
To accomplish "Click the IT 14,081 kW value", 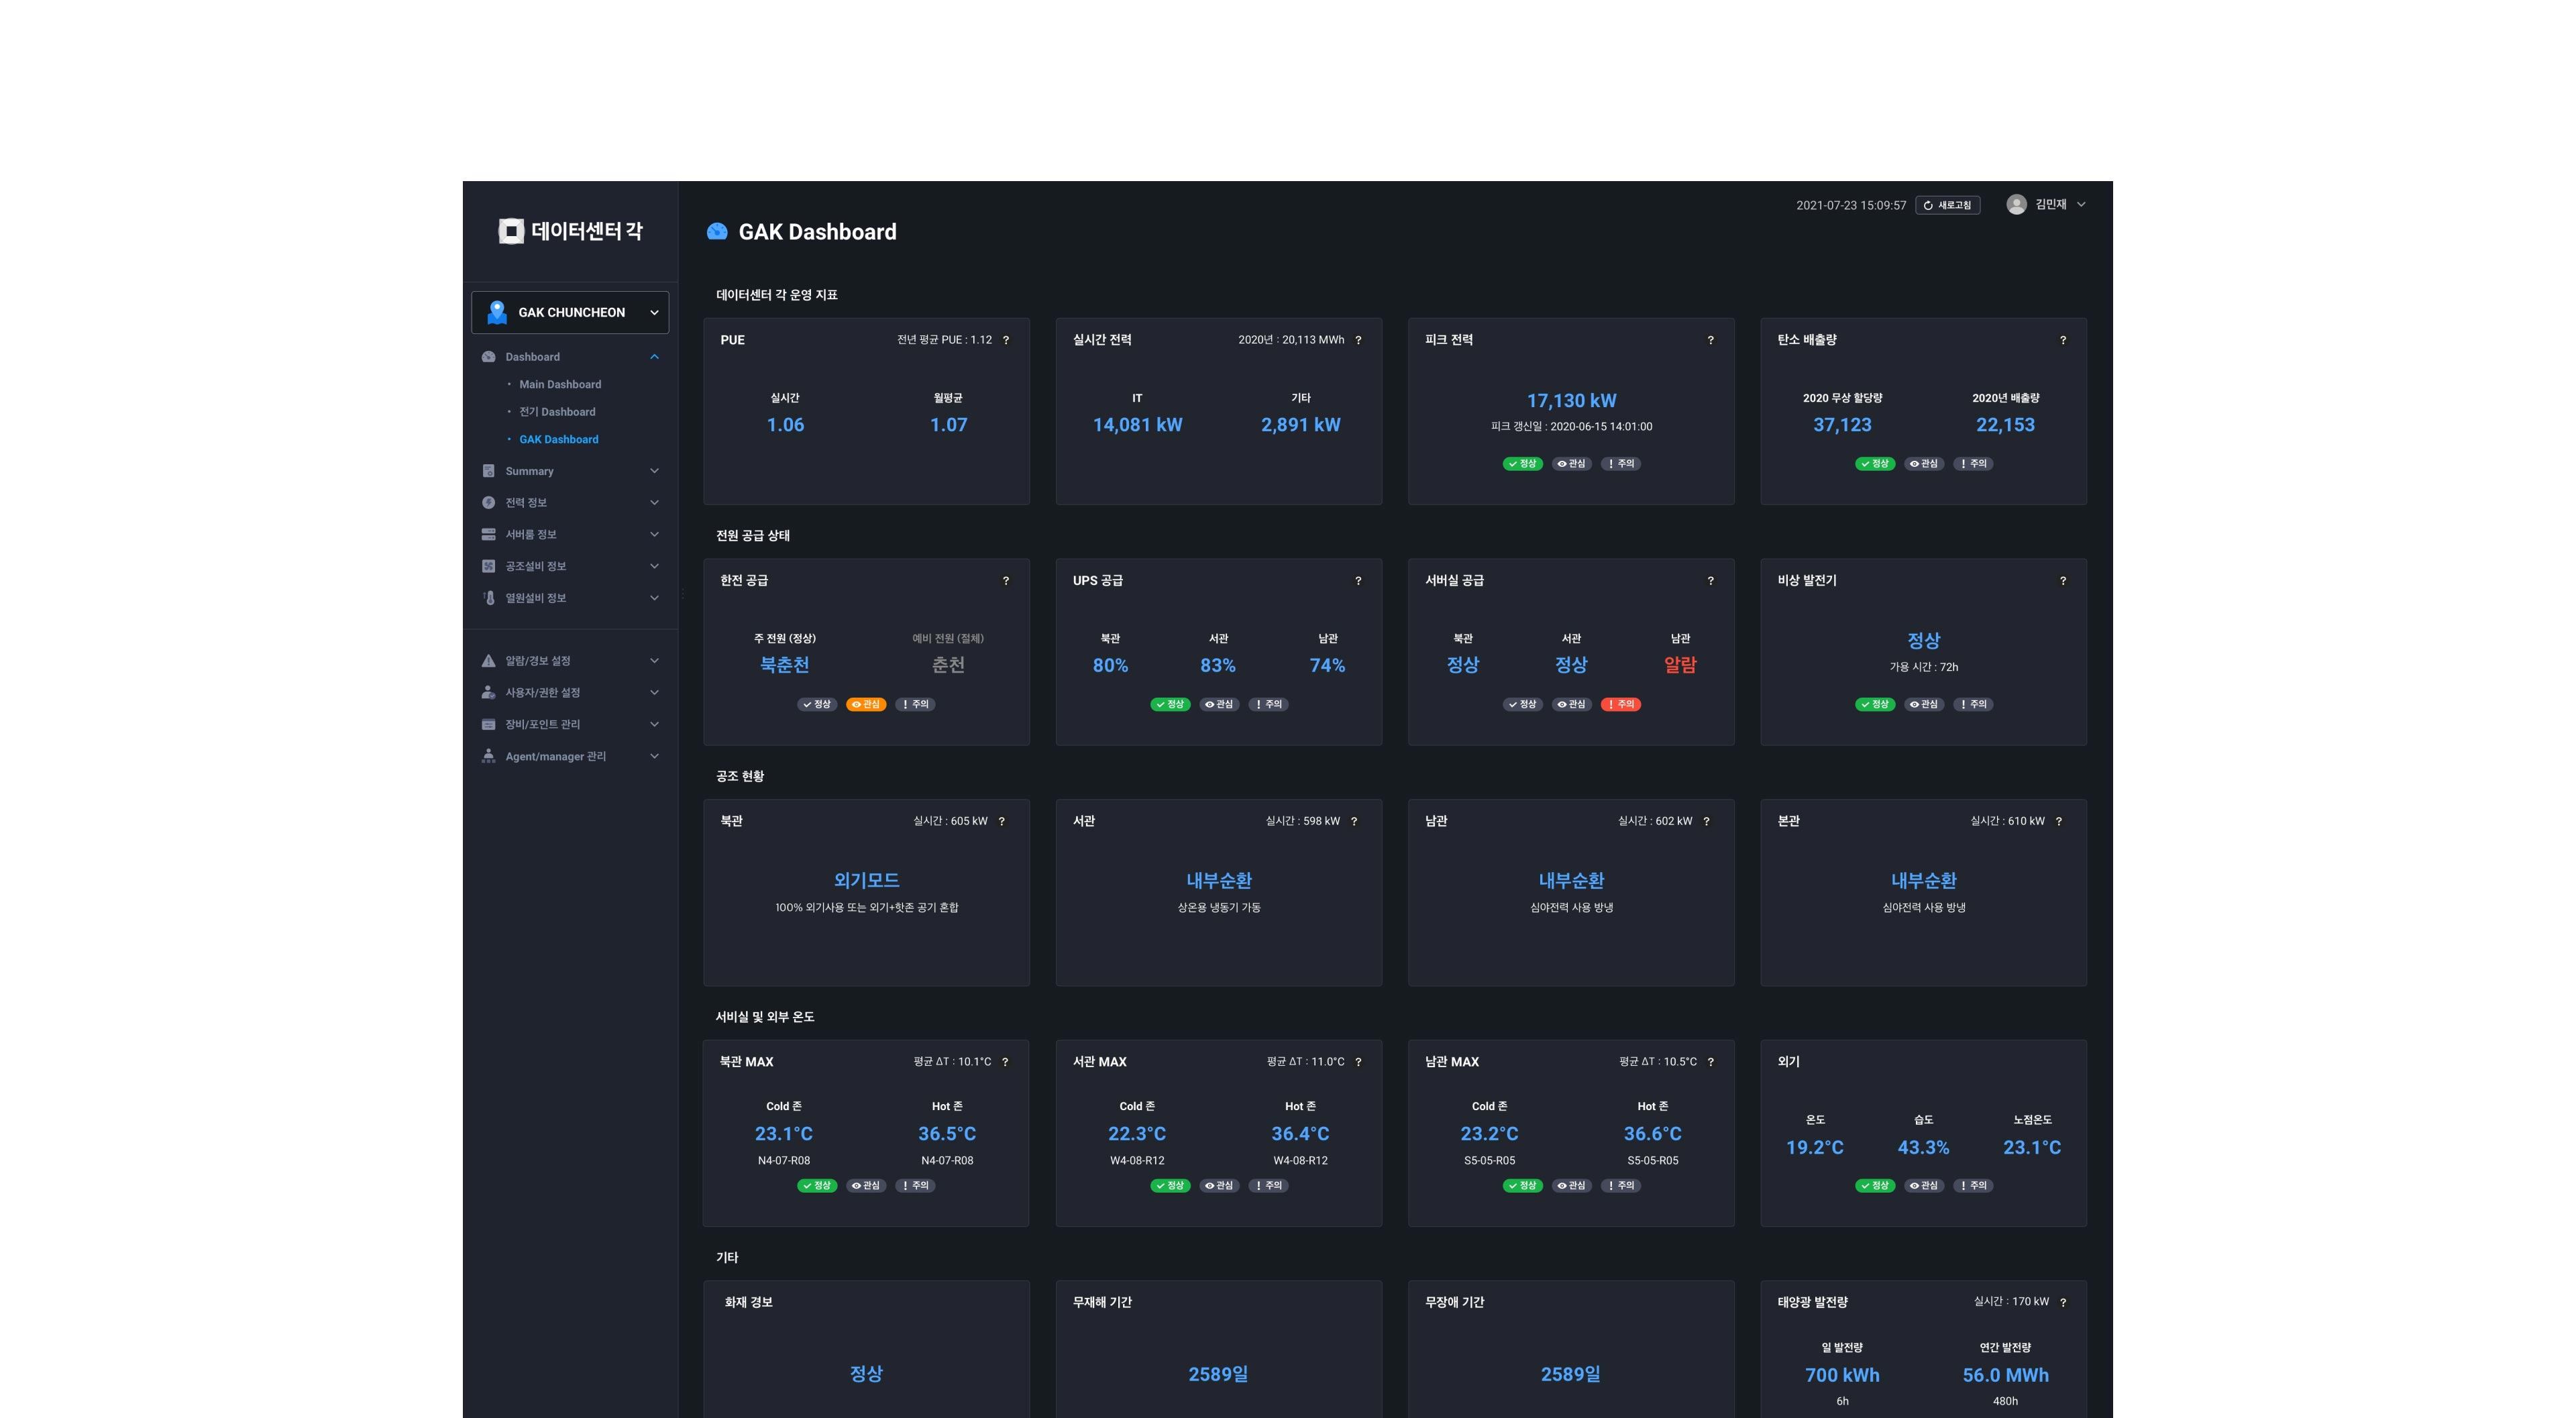I will [1137, 425].
